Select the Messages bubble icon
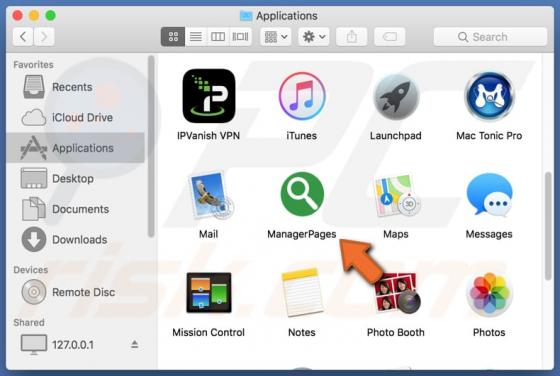The image size is (560, 376). [x=489, y=195]
